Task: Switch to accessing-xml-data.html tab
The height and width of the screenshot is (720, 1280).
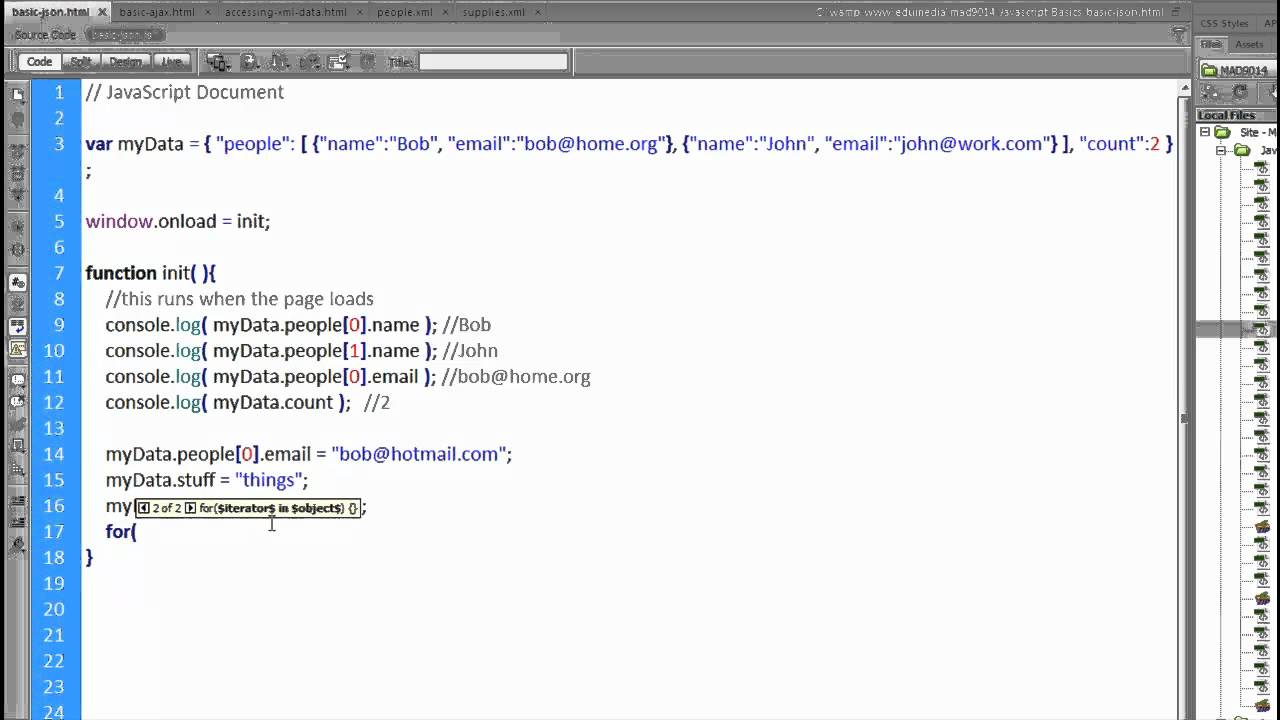Action: click(x=286, y=12)
